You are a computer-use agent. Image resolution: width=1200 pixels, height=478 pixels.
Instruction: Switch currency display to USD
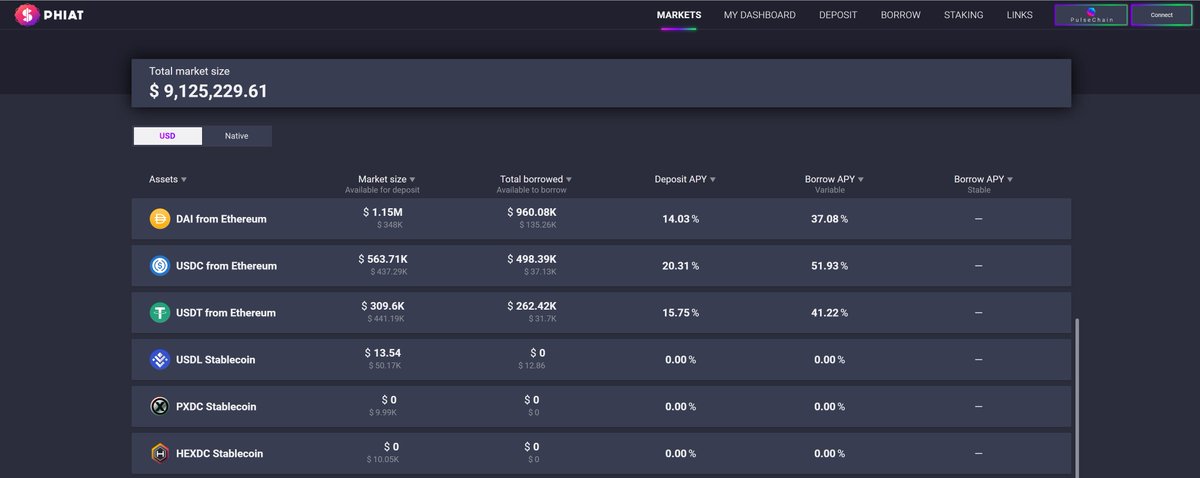pos(167,136)
